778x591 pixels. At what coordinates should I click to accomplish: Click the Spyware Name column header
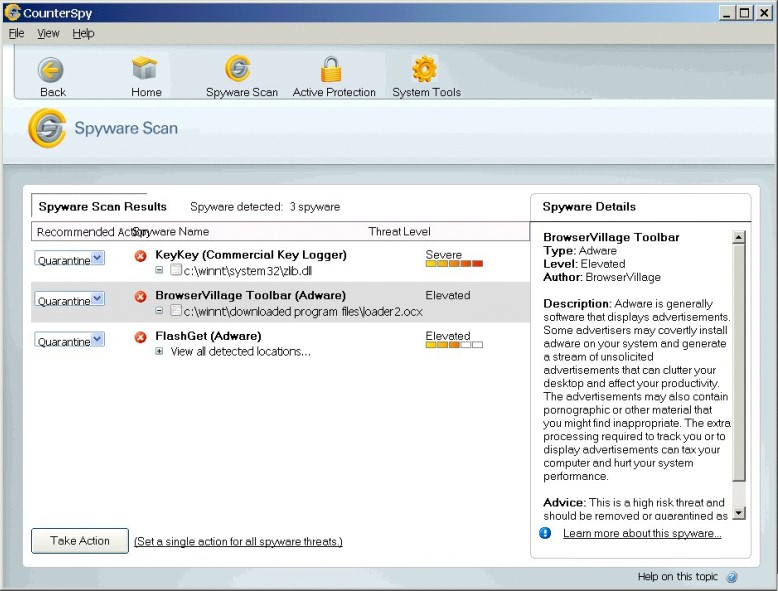pos(171,232)
